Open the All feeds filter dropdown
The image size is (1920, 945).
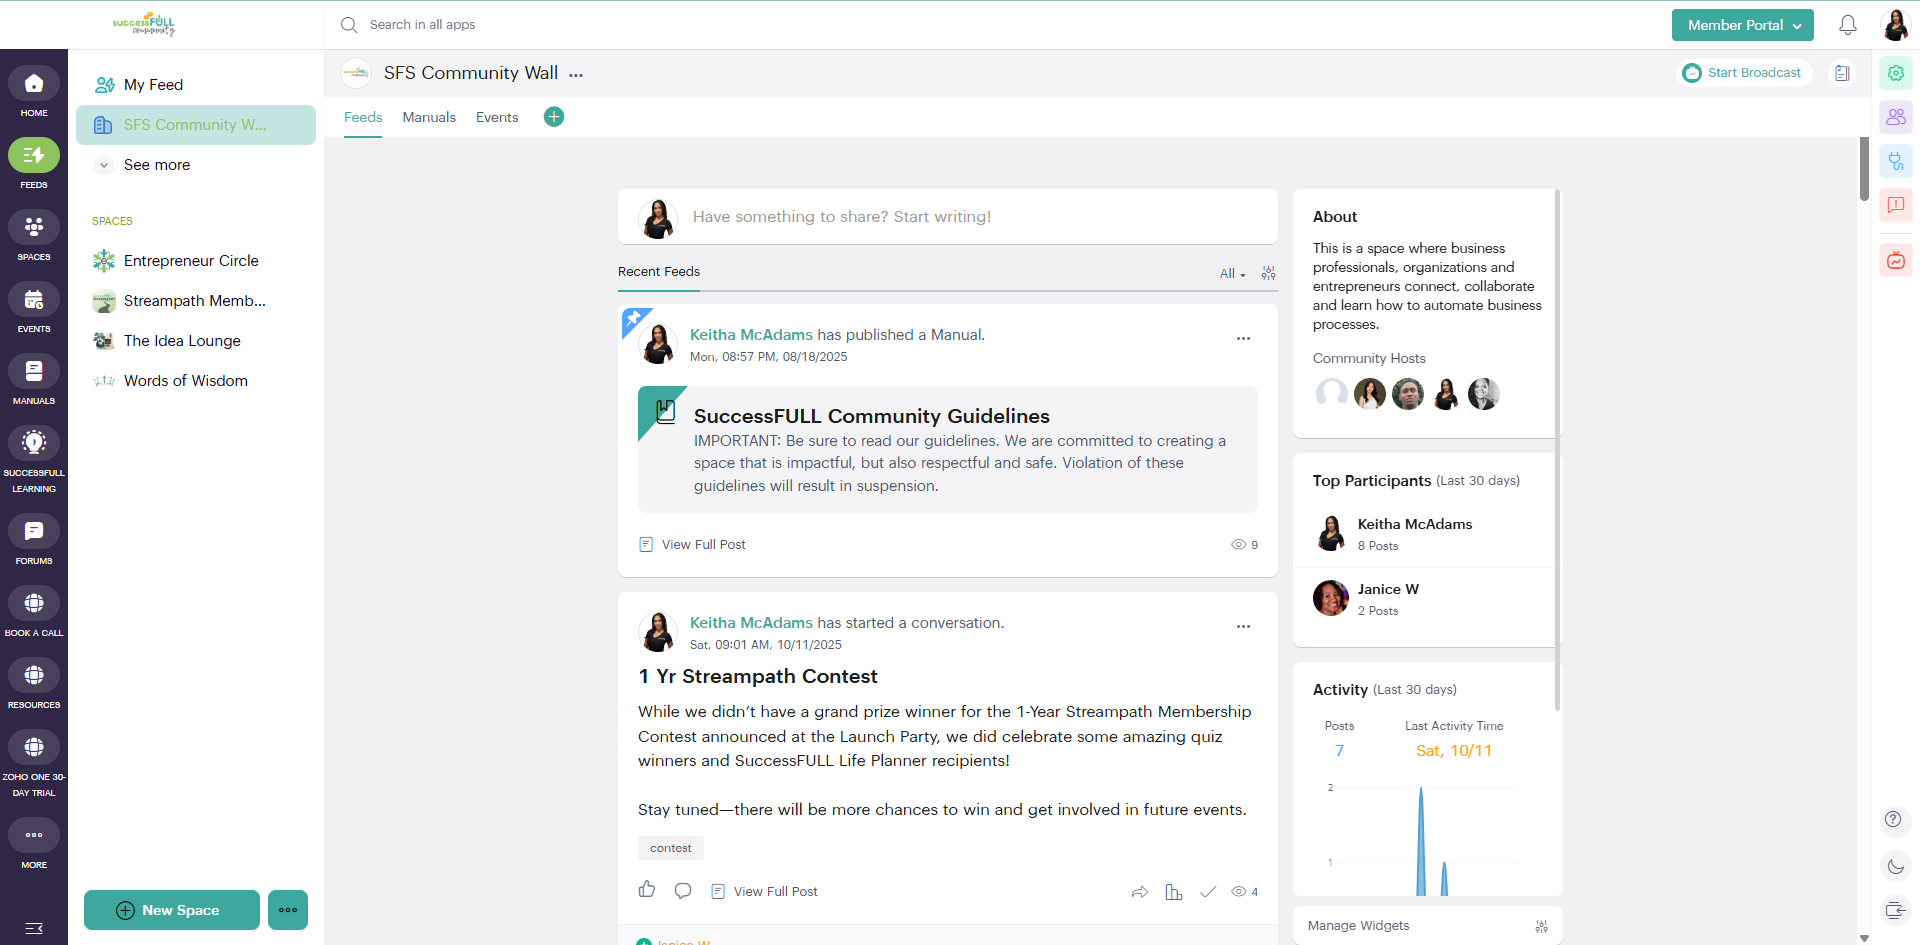tap(1232, 274)
